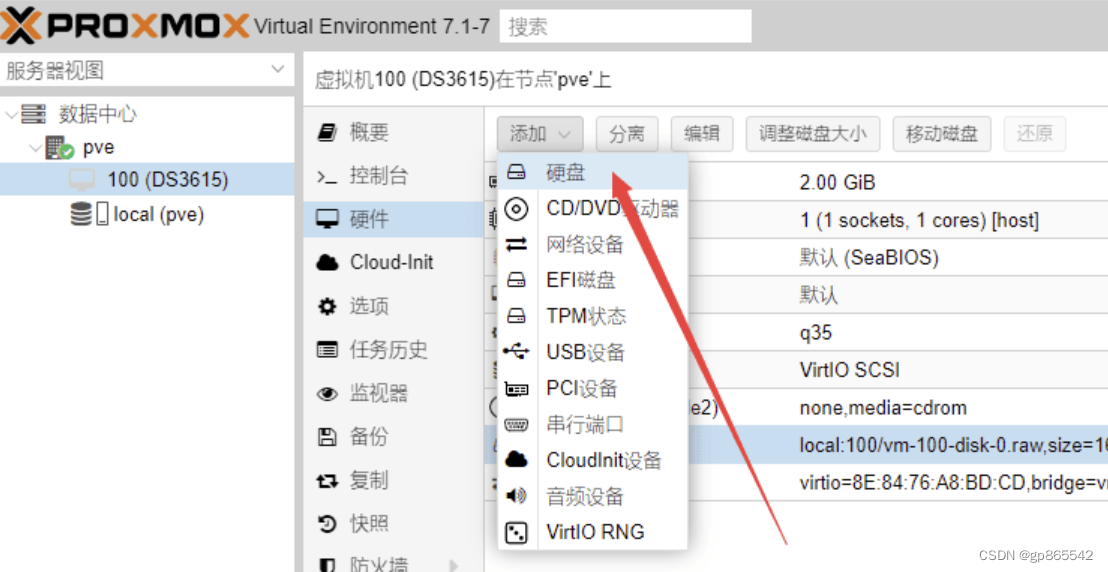Image resolution: width=1108 pixels, height=572 pixels.
Task: Click the 快照 history icon
Action: coord(327,525)
